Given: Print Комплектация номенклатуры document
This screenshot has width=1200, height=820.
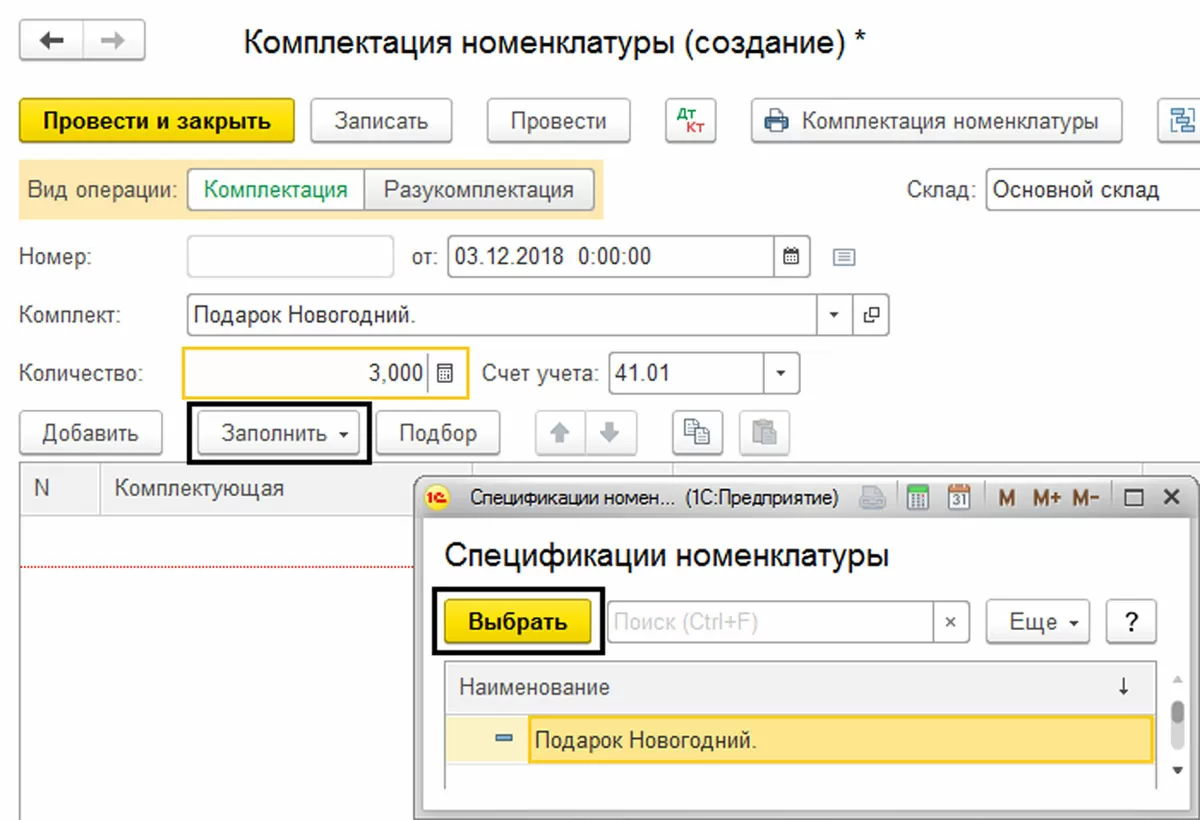Looking at the screenshot, I should (x=936, y=121).
